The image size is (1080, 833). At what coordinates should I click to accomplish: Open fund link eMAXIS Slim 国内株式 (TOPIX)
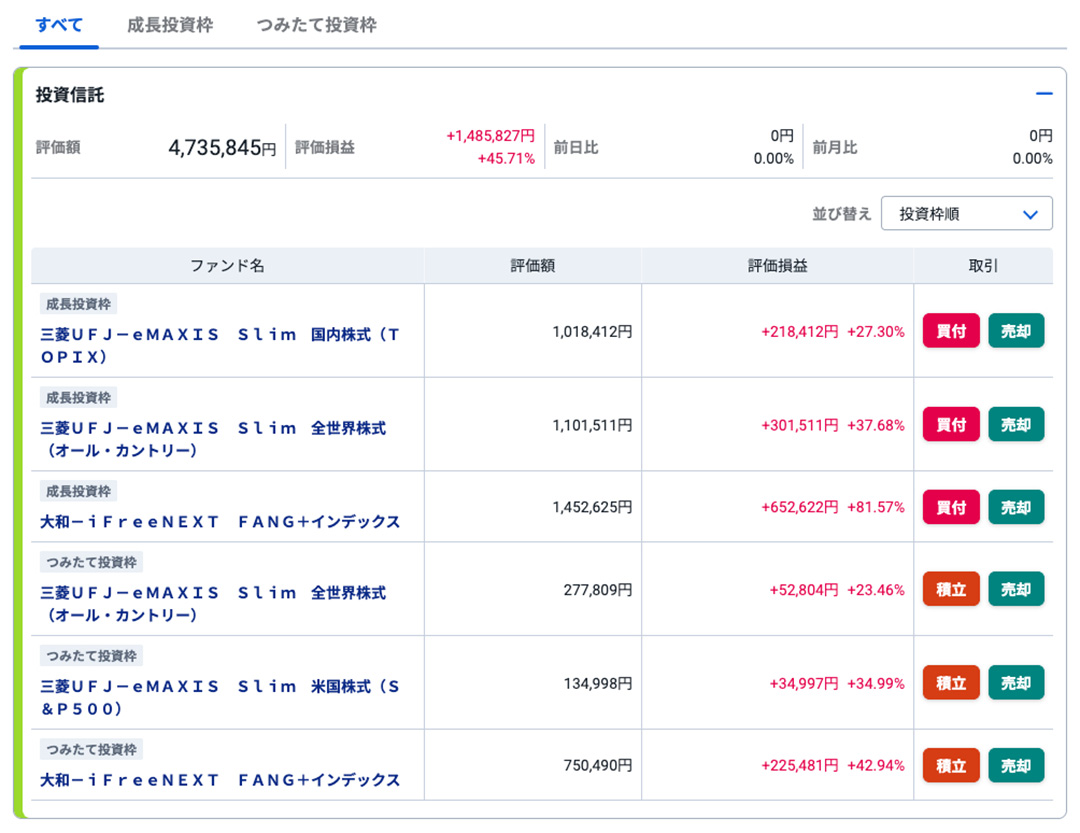[220, 346]
